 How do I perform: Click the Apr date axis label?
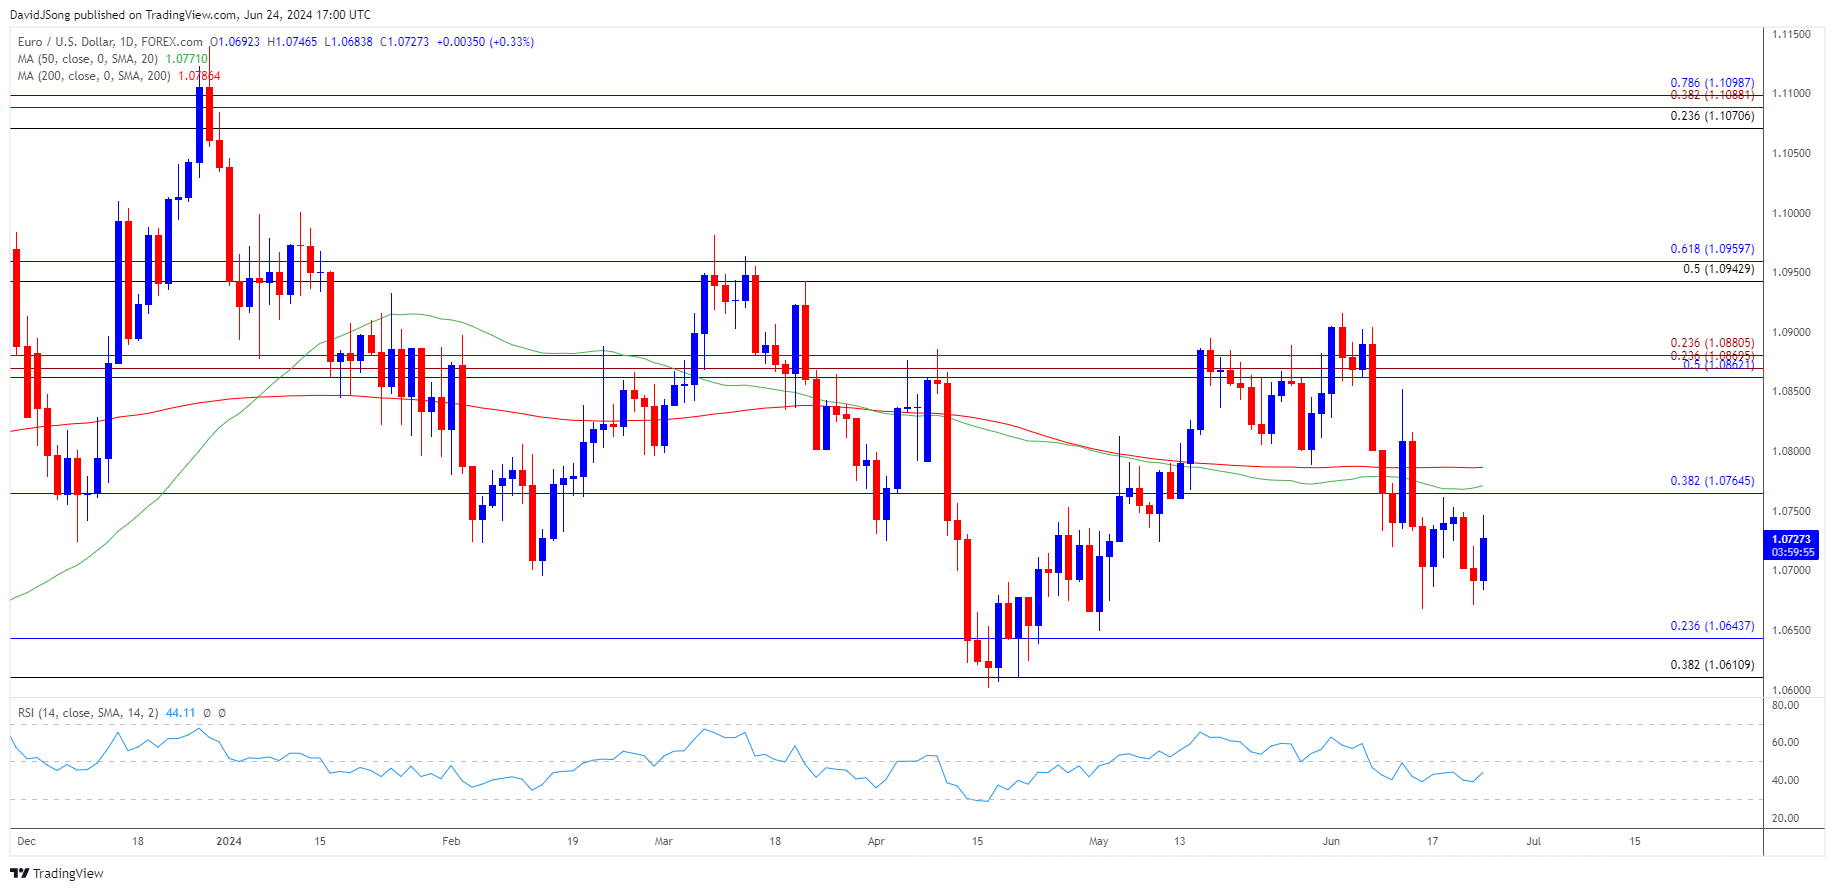pos(876,841)
